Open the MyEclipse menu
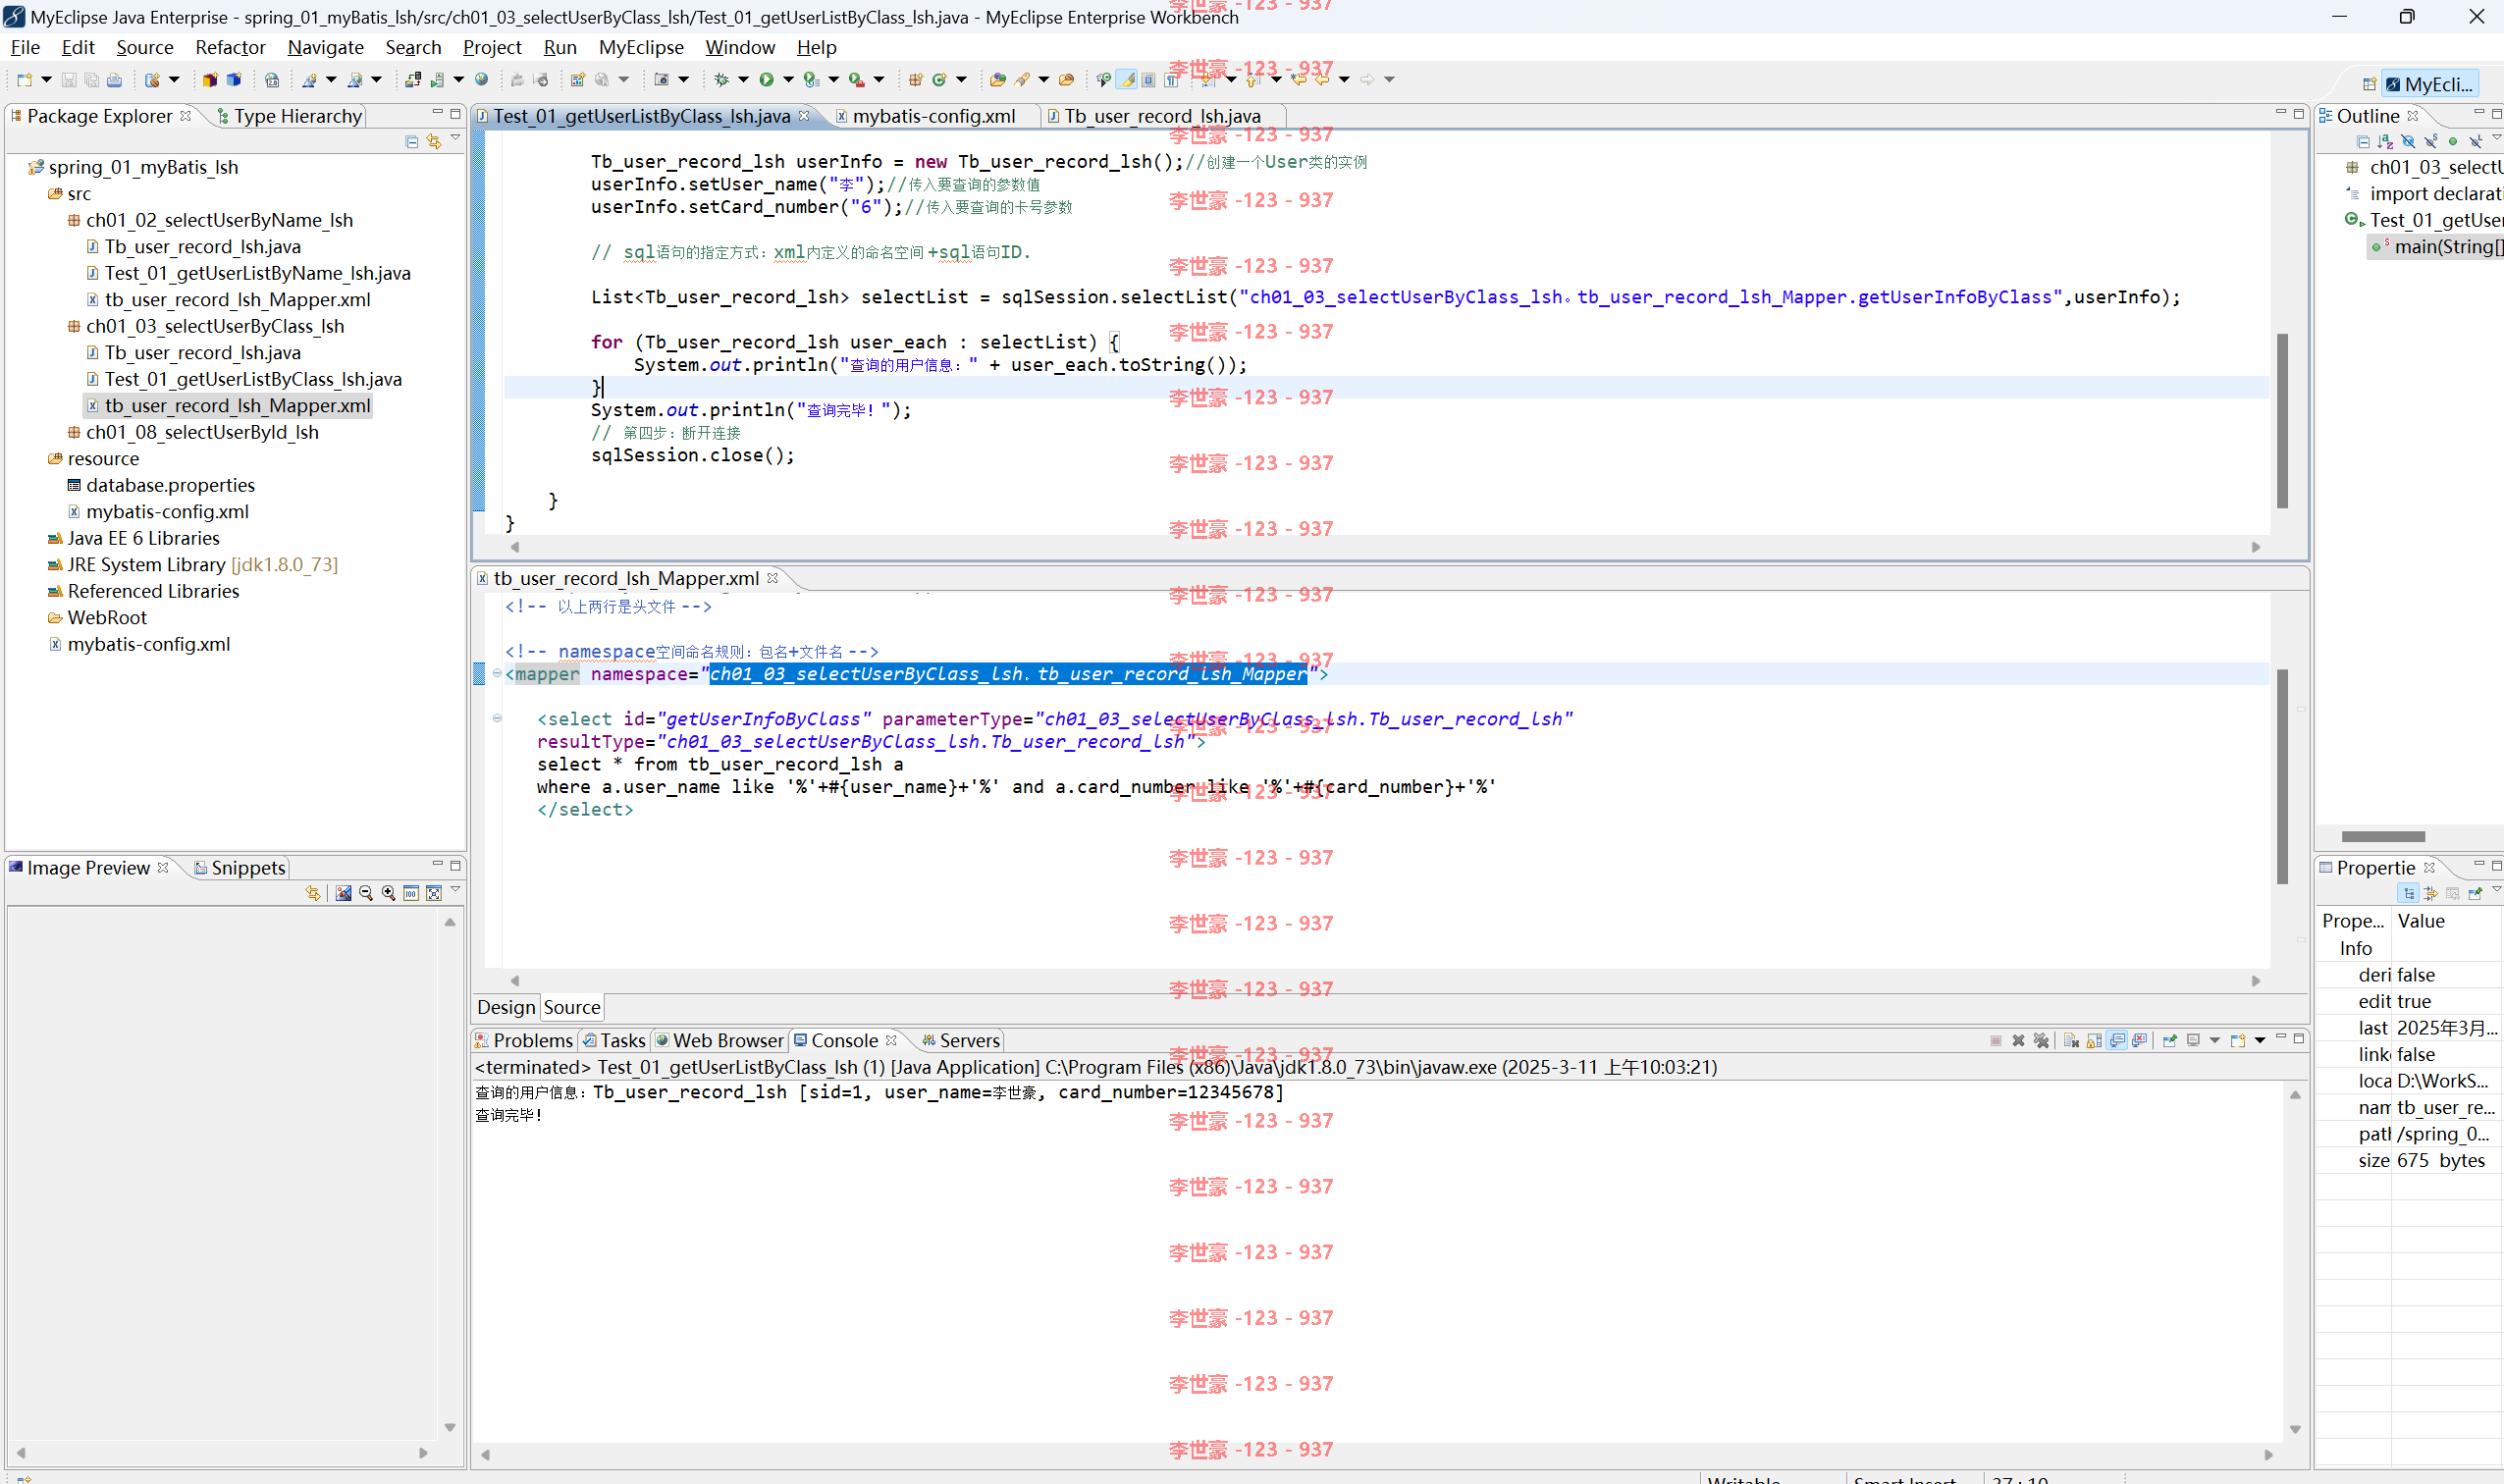Screen dimensions: 2504x1484 [x=641, y=47]
